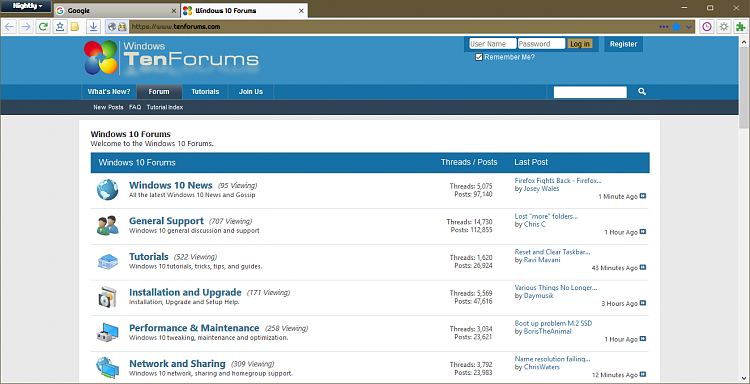Open Performance & Maintenance forum link
Viewport: 750px width, 384px height.
click(x=194, y=328)
